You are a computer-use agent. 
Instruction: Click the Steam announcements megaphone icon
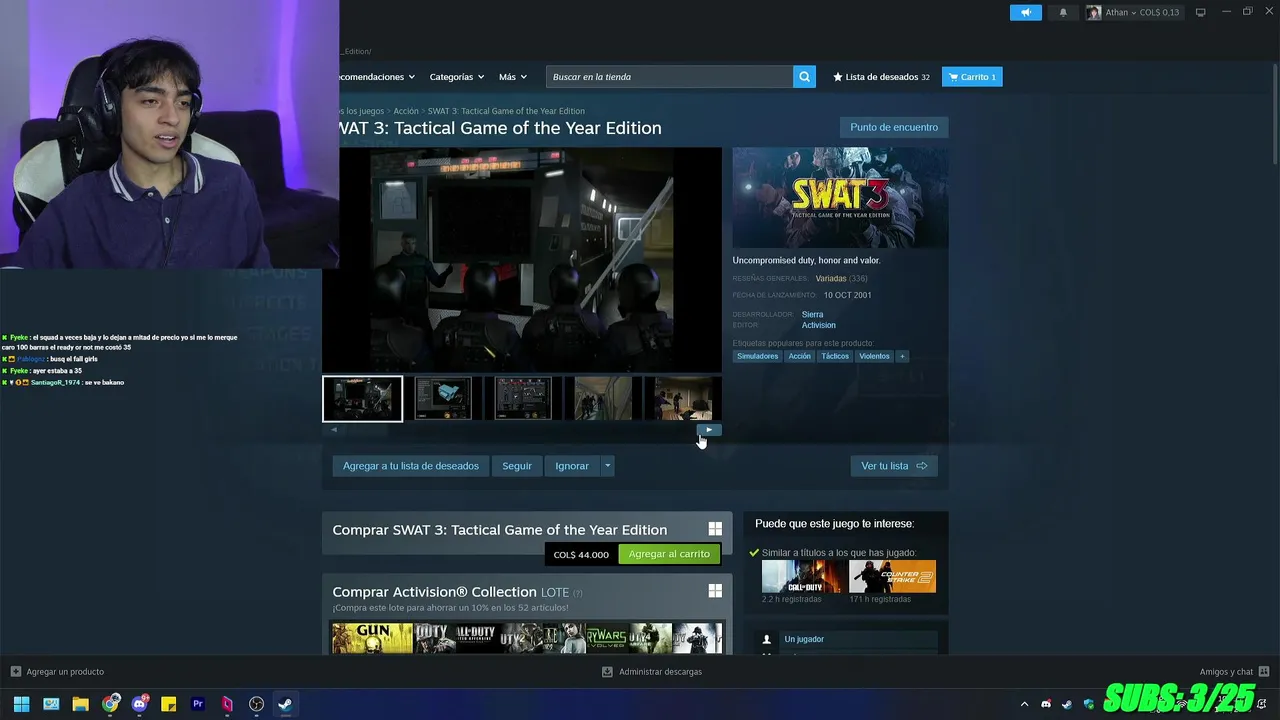coord(1025,12)
